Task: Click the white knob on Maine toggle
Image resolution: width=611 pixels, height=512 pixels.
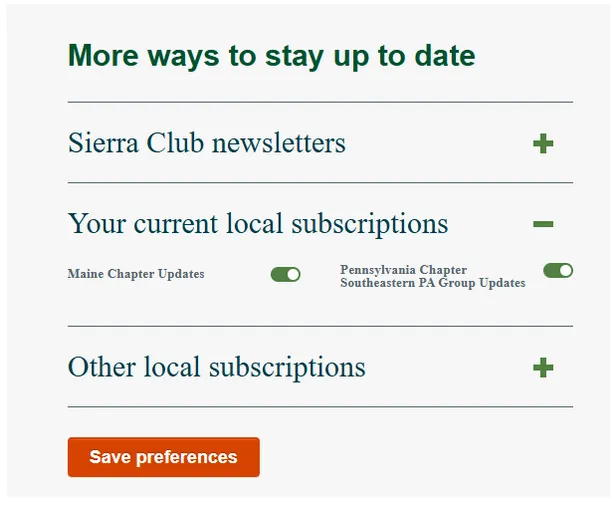Action: [293, 274]
